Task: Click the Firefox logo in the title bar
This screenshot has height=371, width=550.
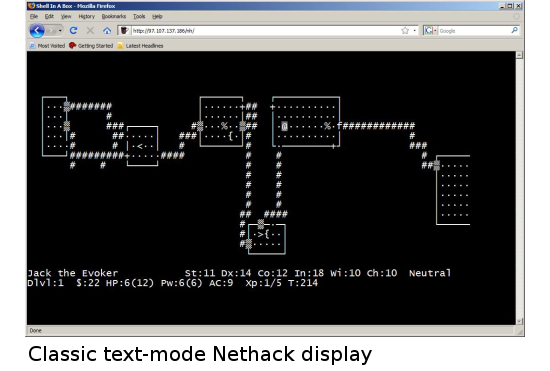Action: (31, 6)
